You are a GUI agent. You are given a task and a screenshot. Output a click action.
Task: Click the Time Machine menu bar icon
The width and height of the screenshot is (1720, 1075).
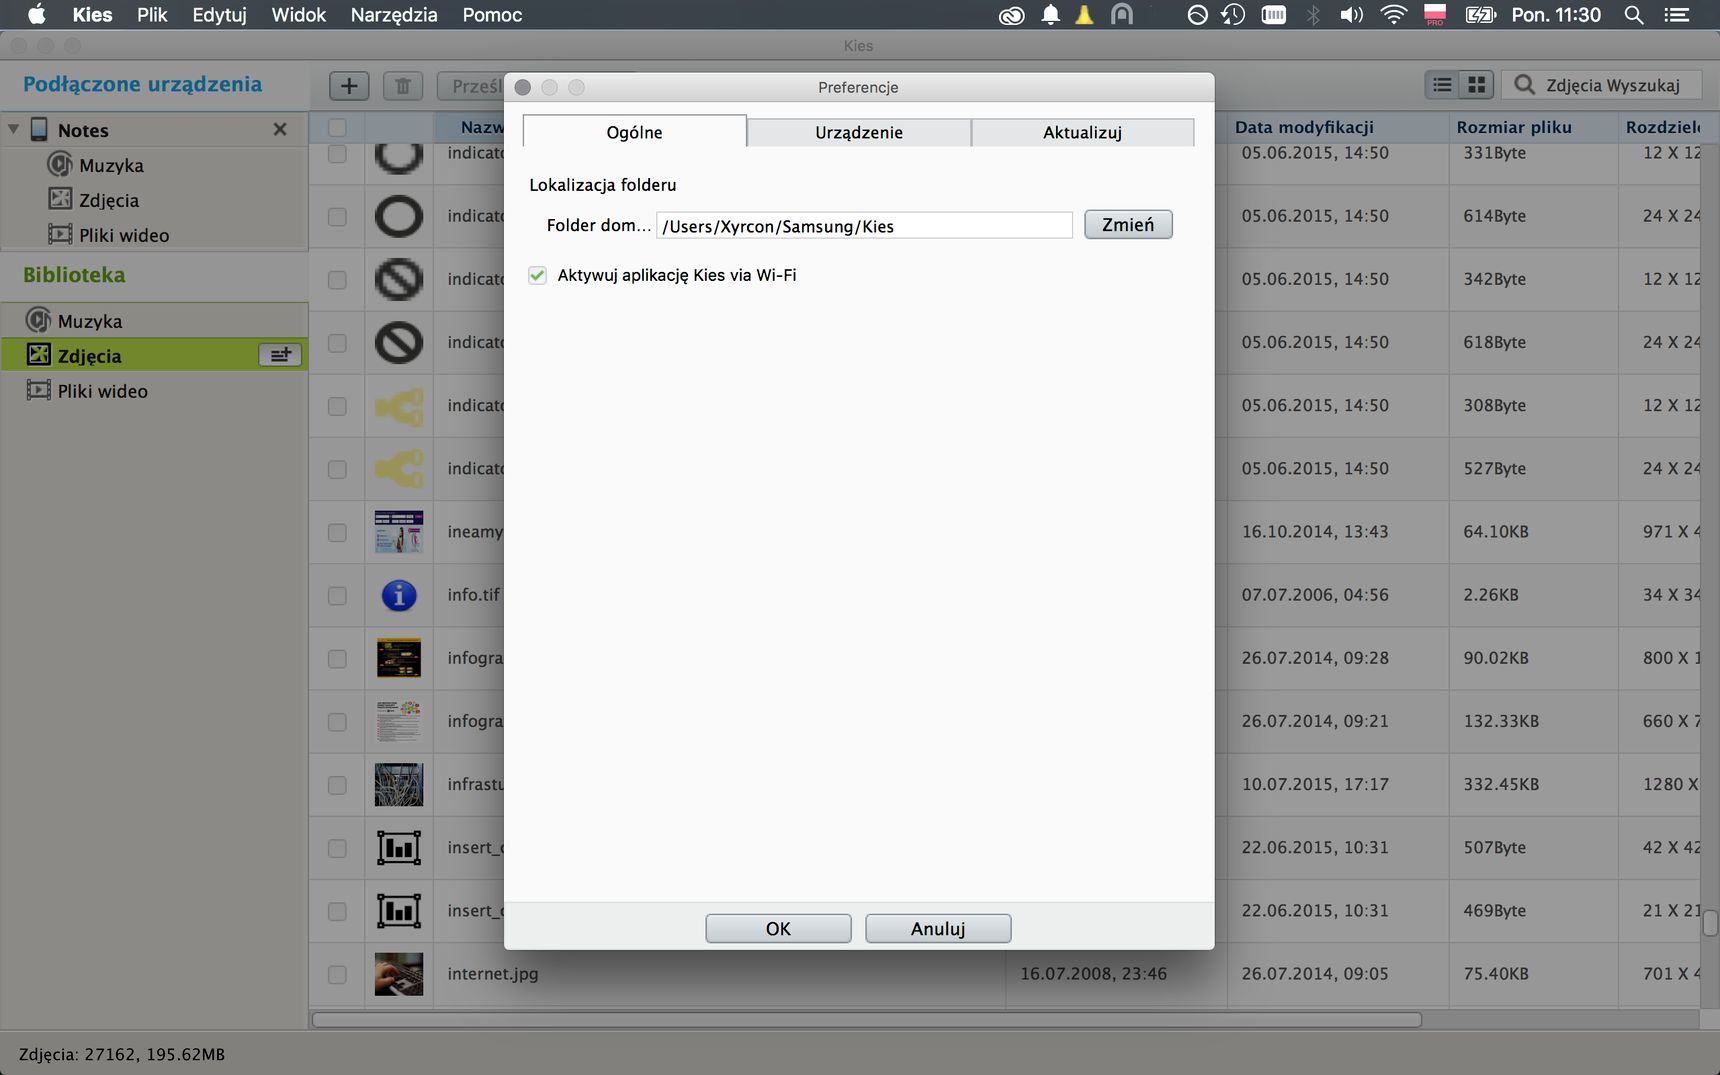click(1233, 14)
